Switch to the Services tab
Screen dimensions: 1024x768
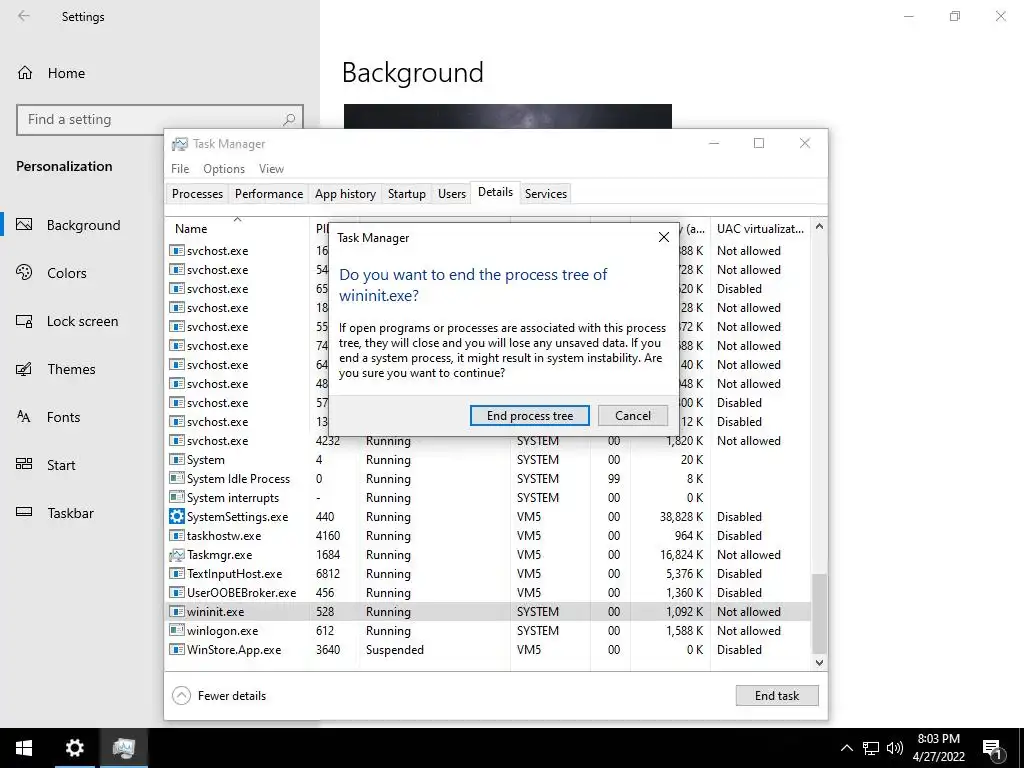[x=546, y=194]
